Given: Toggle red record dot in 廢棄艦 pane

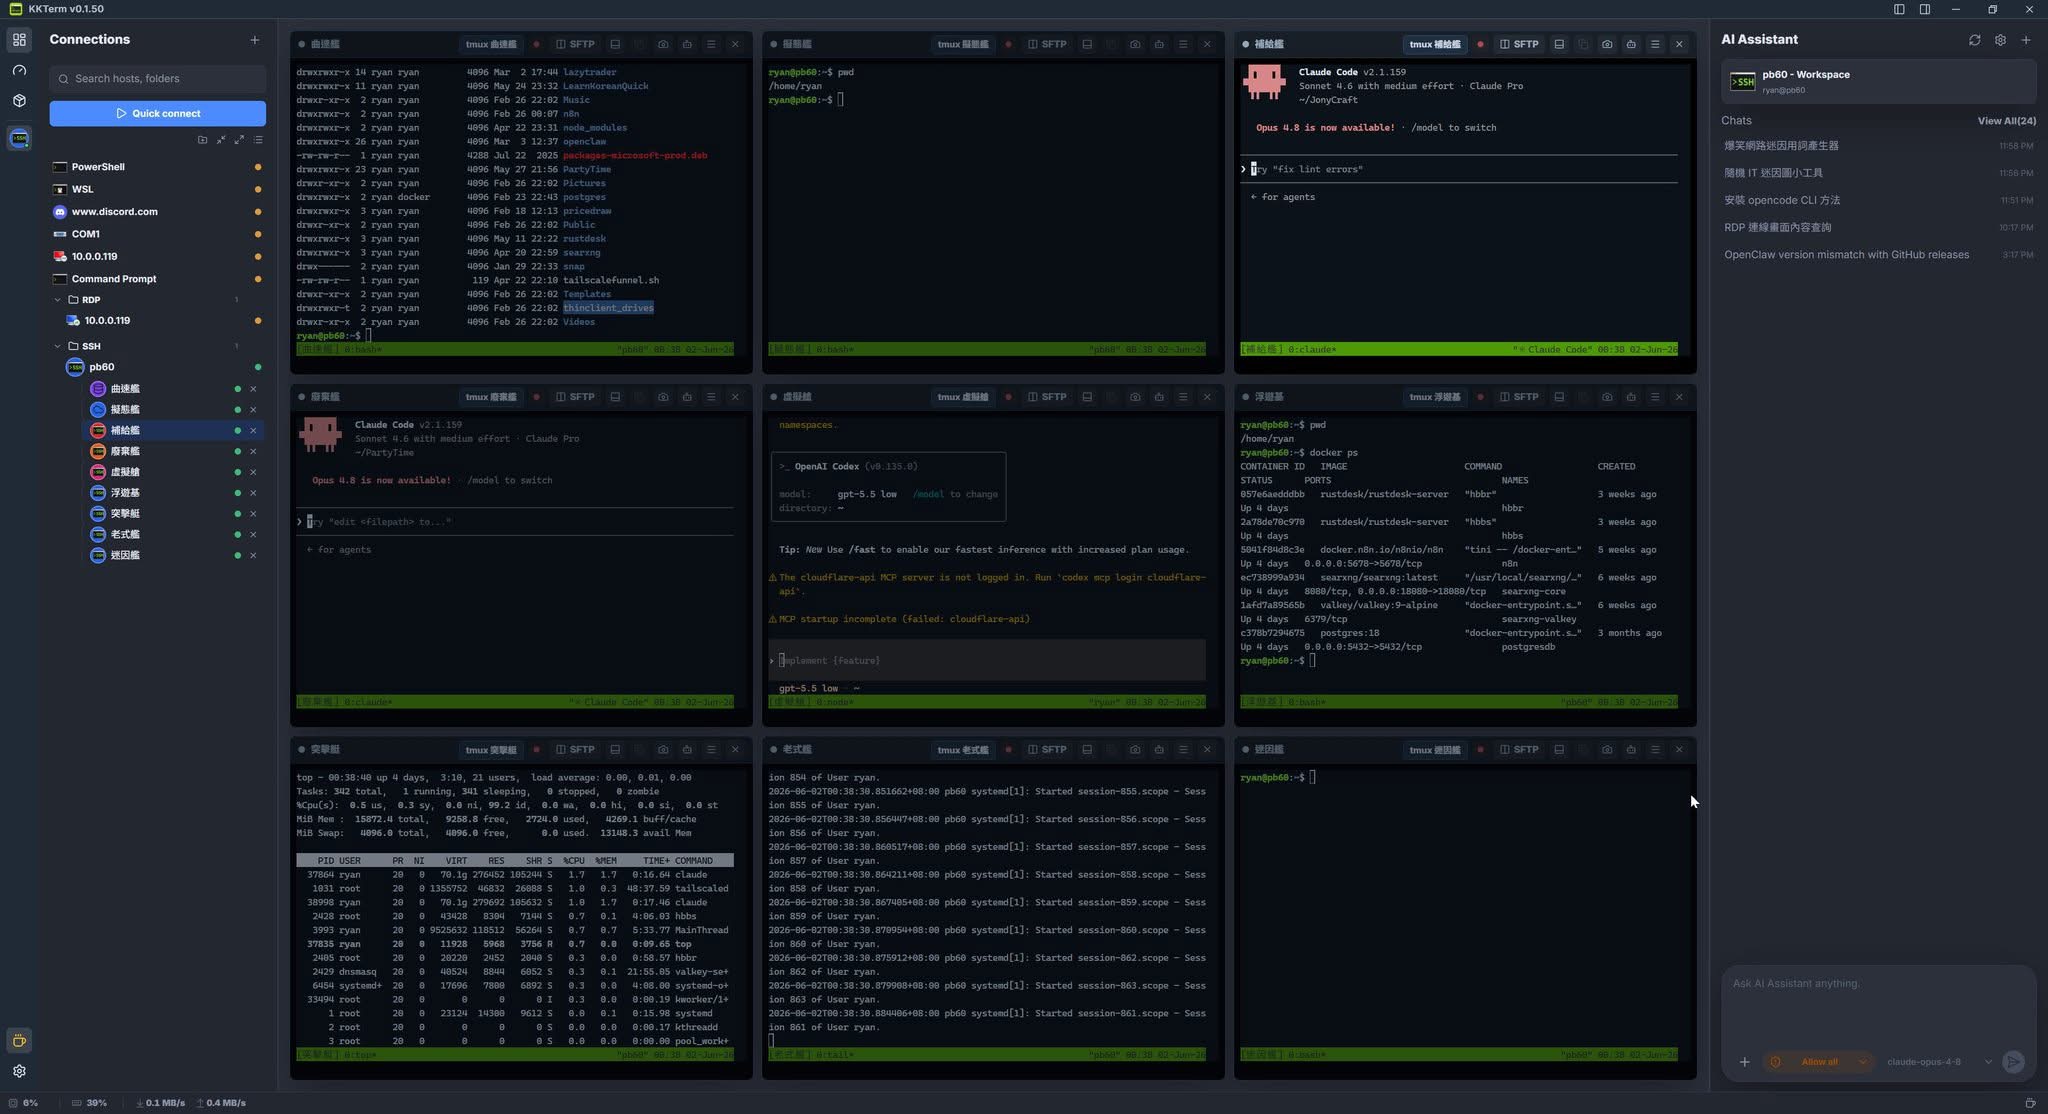Looking at the screenshot, I should pos(536,397).
